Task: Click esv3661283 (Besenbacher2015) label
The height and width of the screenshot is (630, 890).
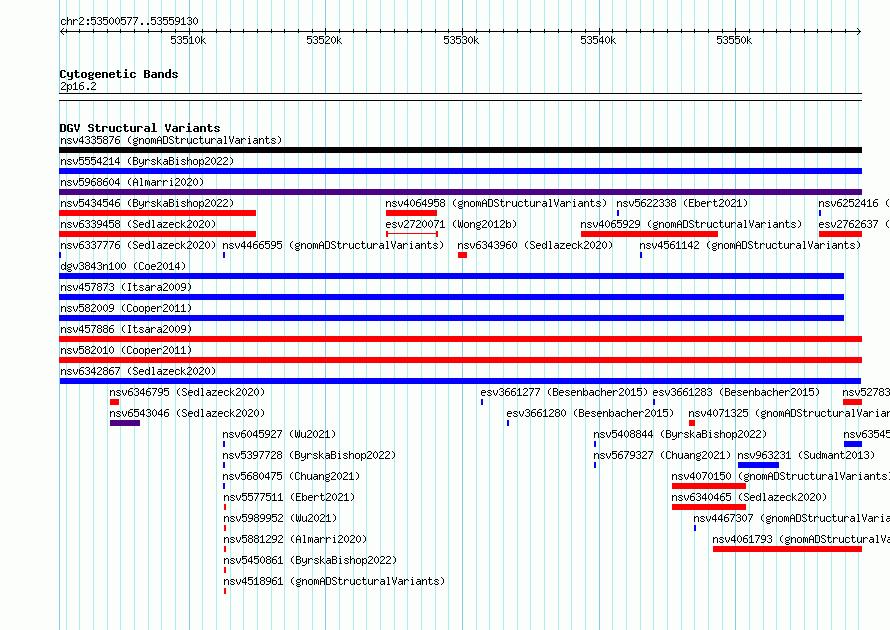Action: [x=736, y=392]
